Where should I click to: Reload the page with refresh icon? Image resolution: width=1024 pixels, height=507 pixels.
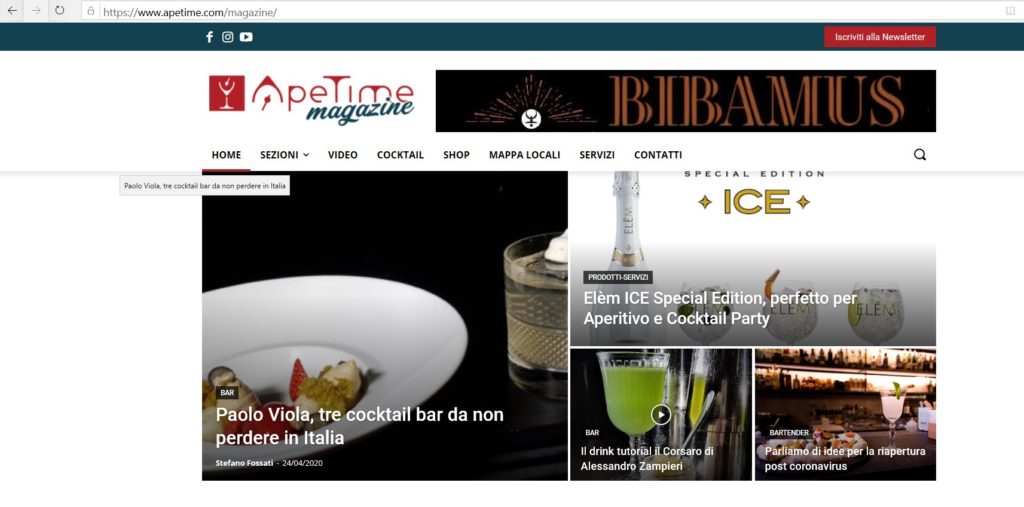(x=59, y=10)
